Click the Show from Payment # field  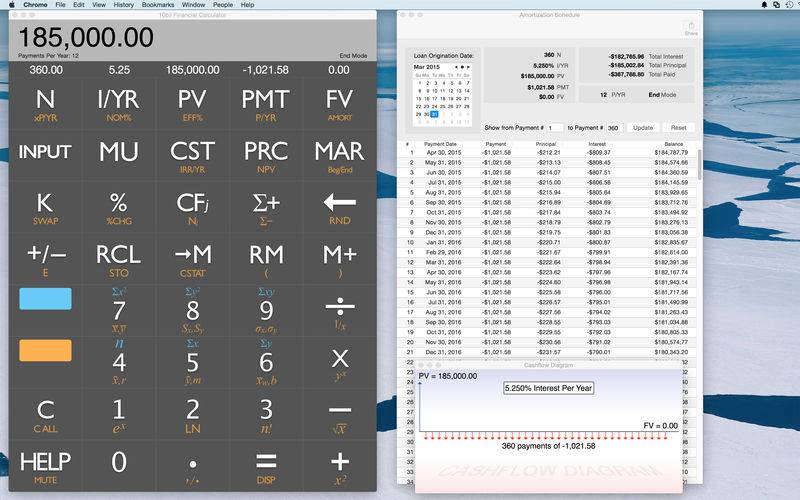coord(555,128)
